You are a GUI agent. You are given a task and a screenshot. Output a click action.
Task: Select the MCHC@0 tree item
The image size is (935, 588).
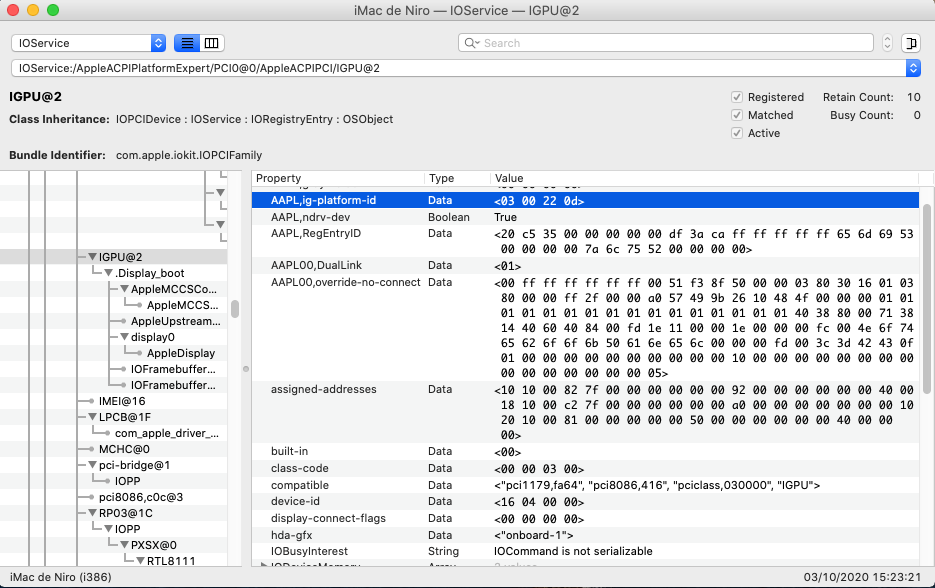click(x=124, y=449)
